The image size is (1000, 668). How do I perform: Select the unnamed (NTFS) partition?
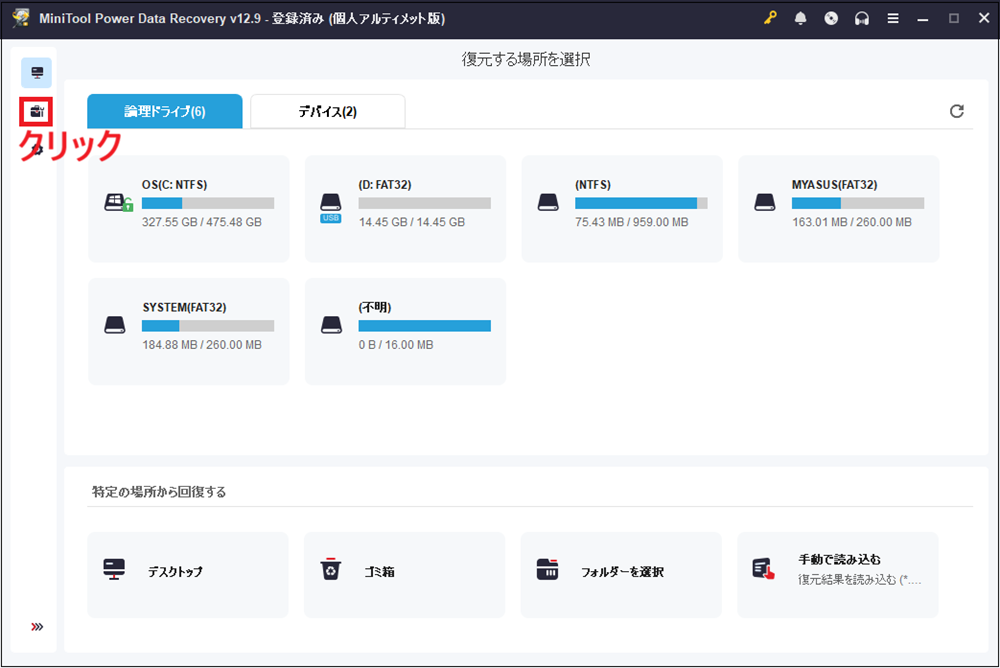(x=622, y=209)
